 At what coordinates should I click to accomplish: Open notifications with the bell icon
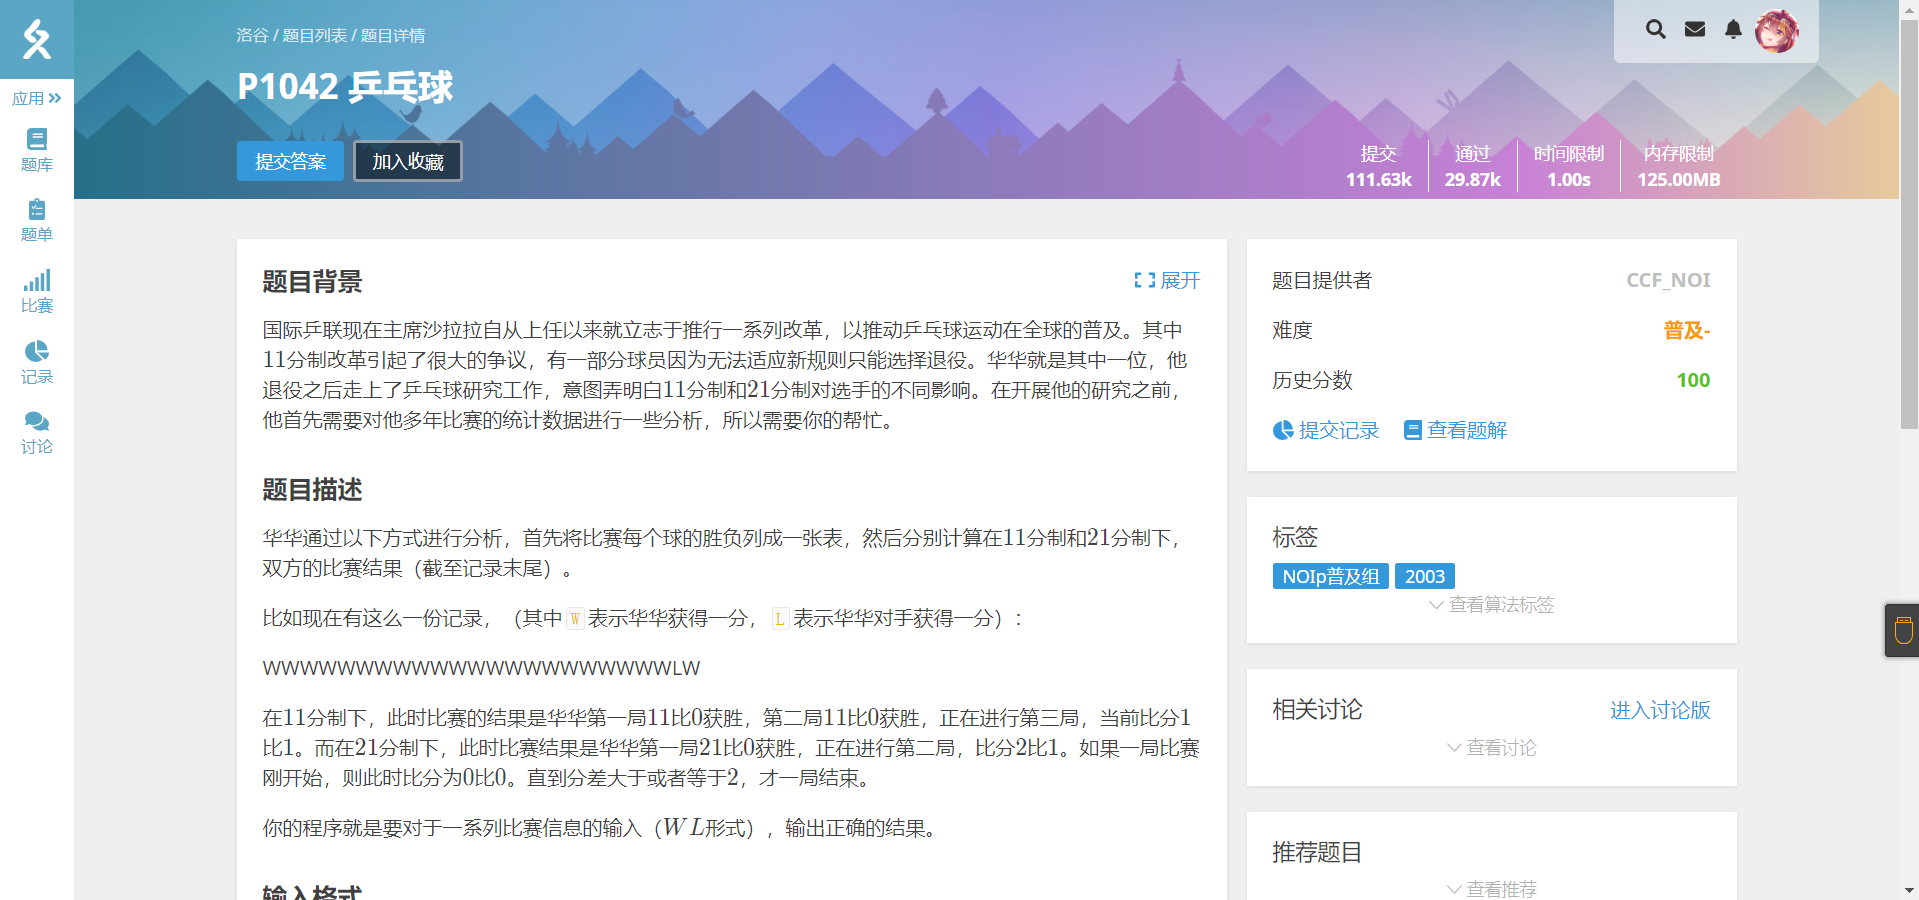[x=1733, y=30]
